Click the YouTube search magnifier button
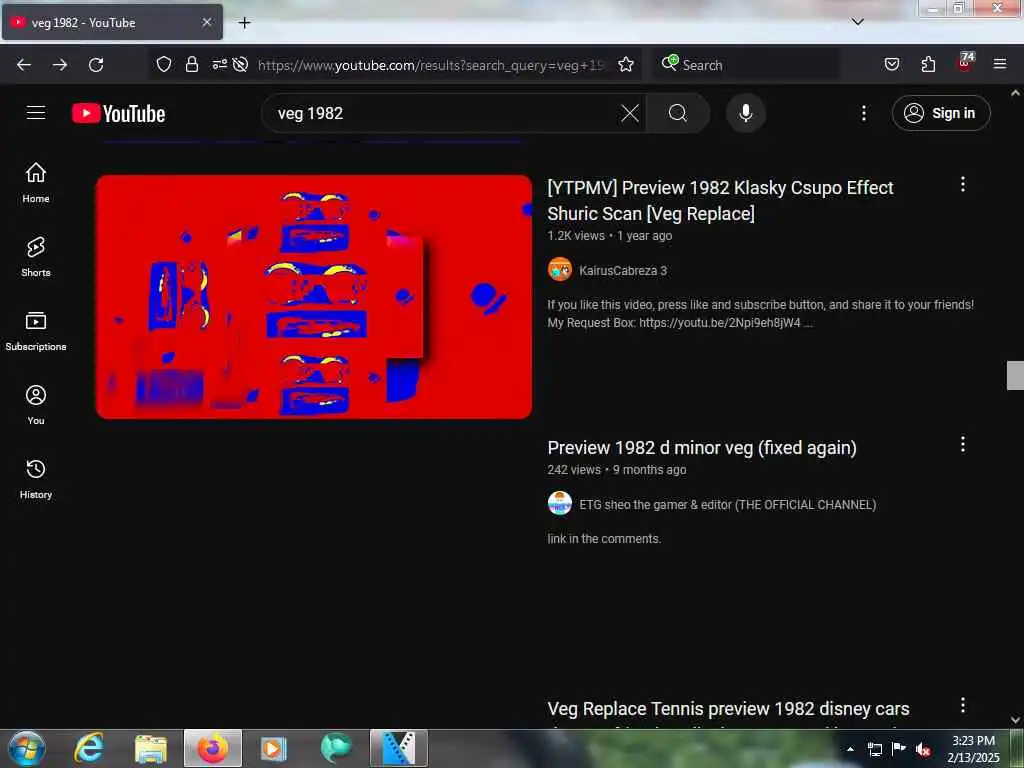 pos(678,113)
